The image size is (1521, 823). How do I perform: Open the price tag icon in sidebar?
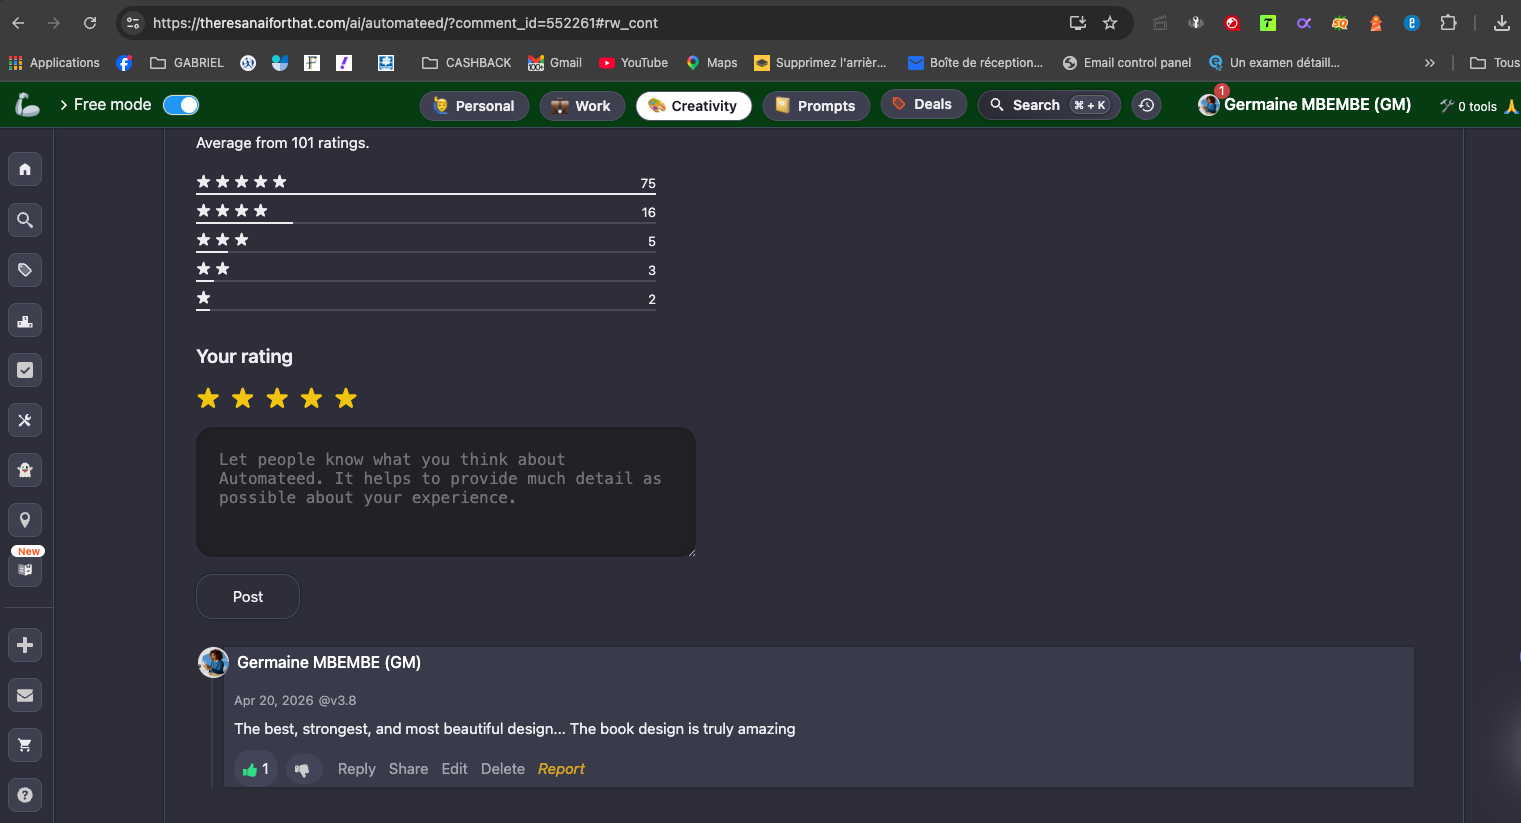[x=25, y=270]
